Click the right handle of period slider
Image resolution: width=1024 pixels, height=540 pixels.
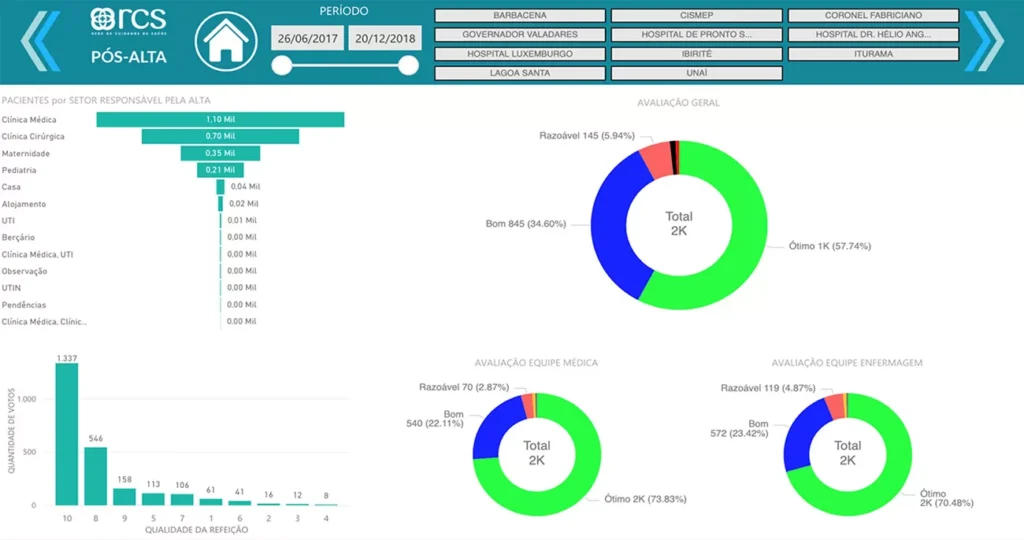[408, 66]
